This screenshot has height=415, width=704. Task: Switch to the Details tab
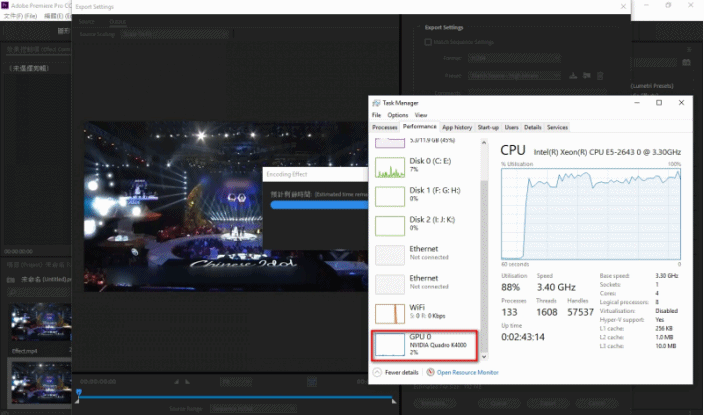click(532, 128)
